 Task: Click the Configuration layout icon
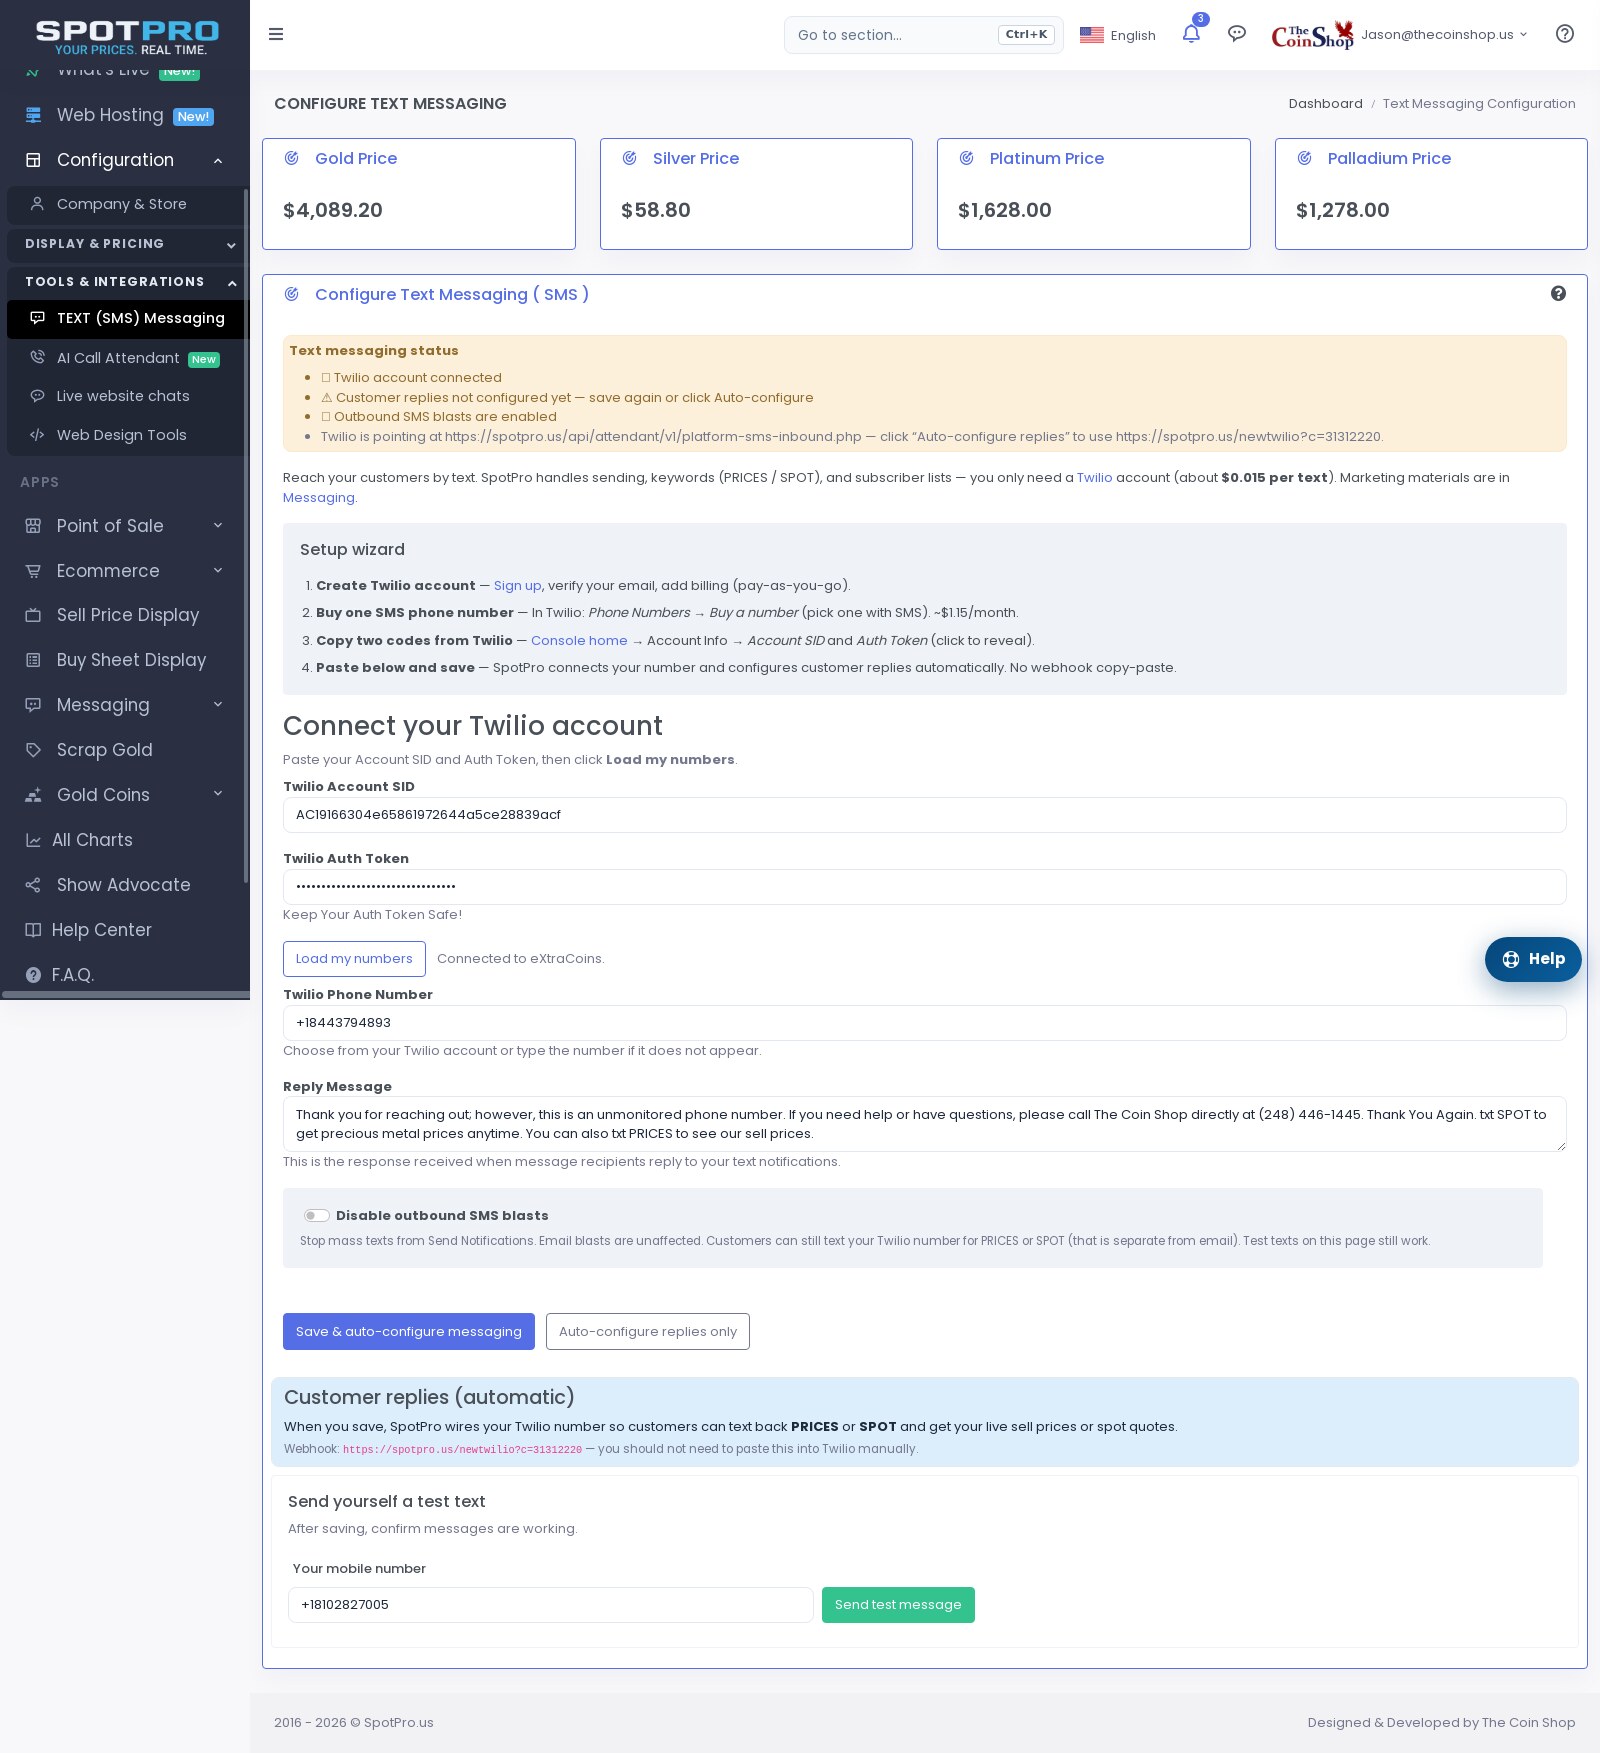pos(33,160)
